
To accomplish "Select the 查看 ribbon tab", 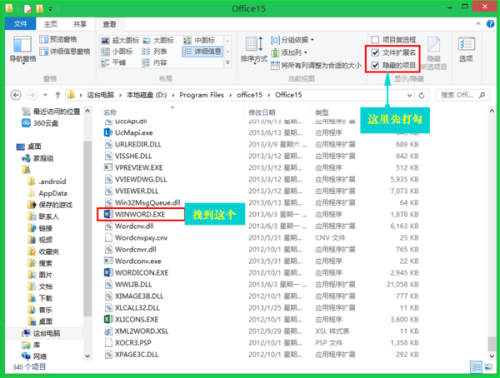I will click(x=109, y=24).
